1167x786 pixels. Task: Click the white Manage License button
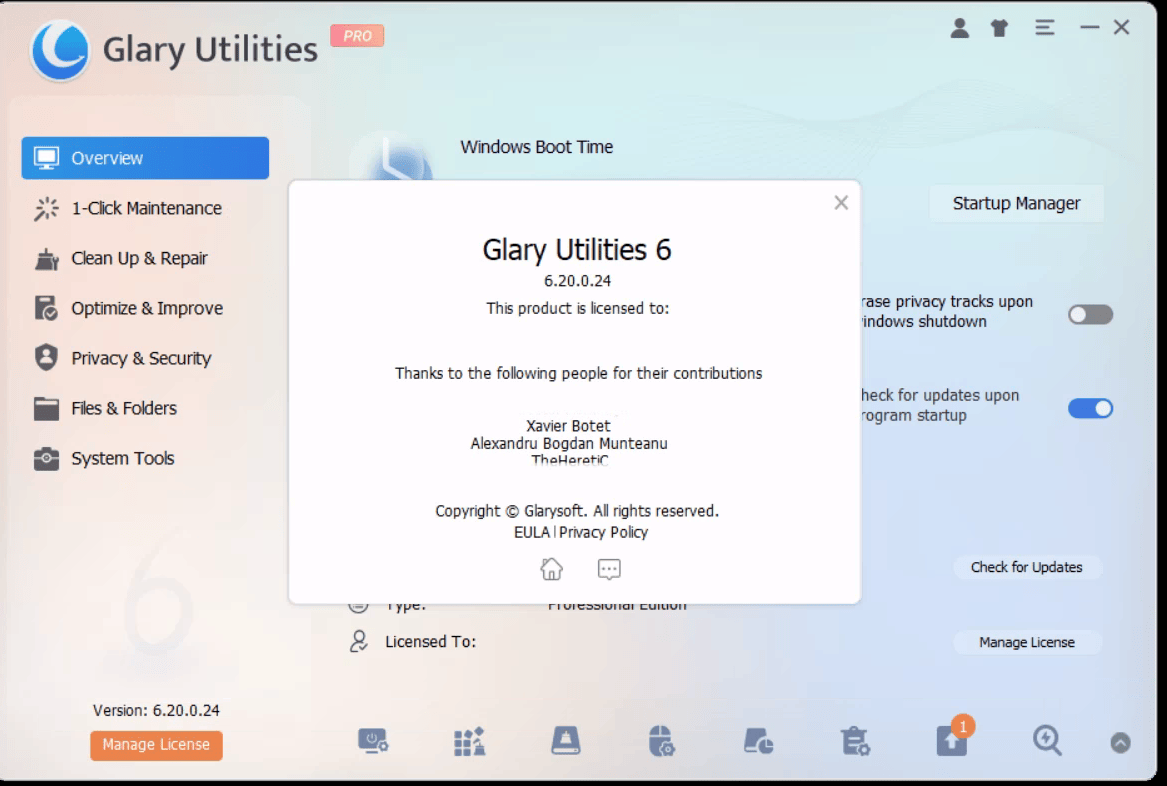click(1026, 642)
